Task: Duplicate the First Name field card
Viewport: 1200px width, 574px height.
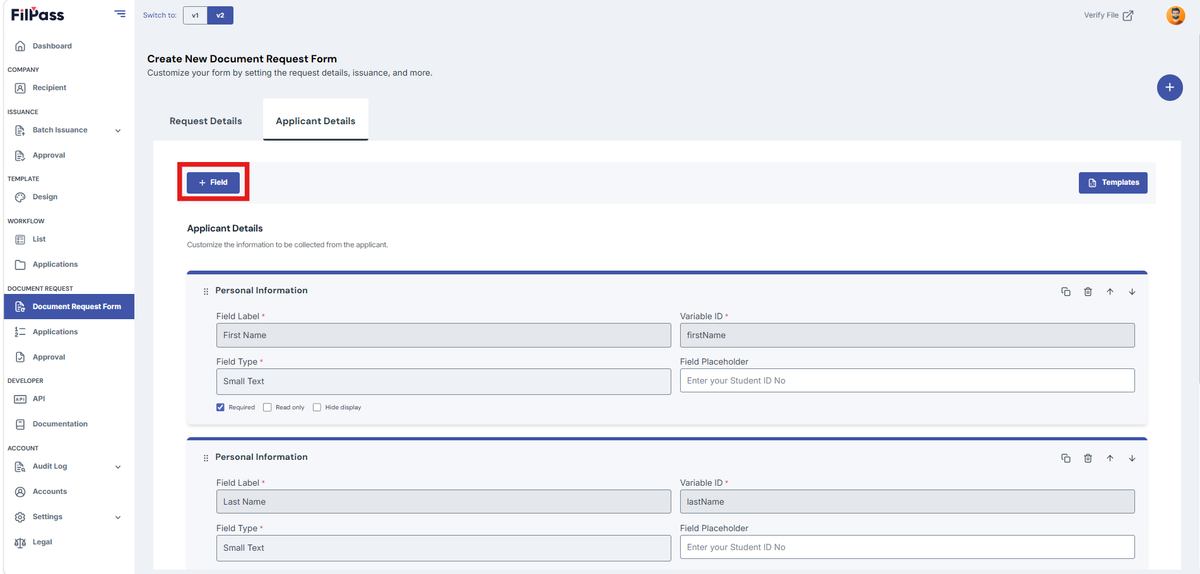Action: (1066, 291)
